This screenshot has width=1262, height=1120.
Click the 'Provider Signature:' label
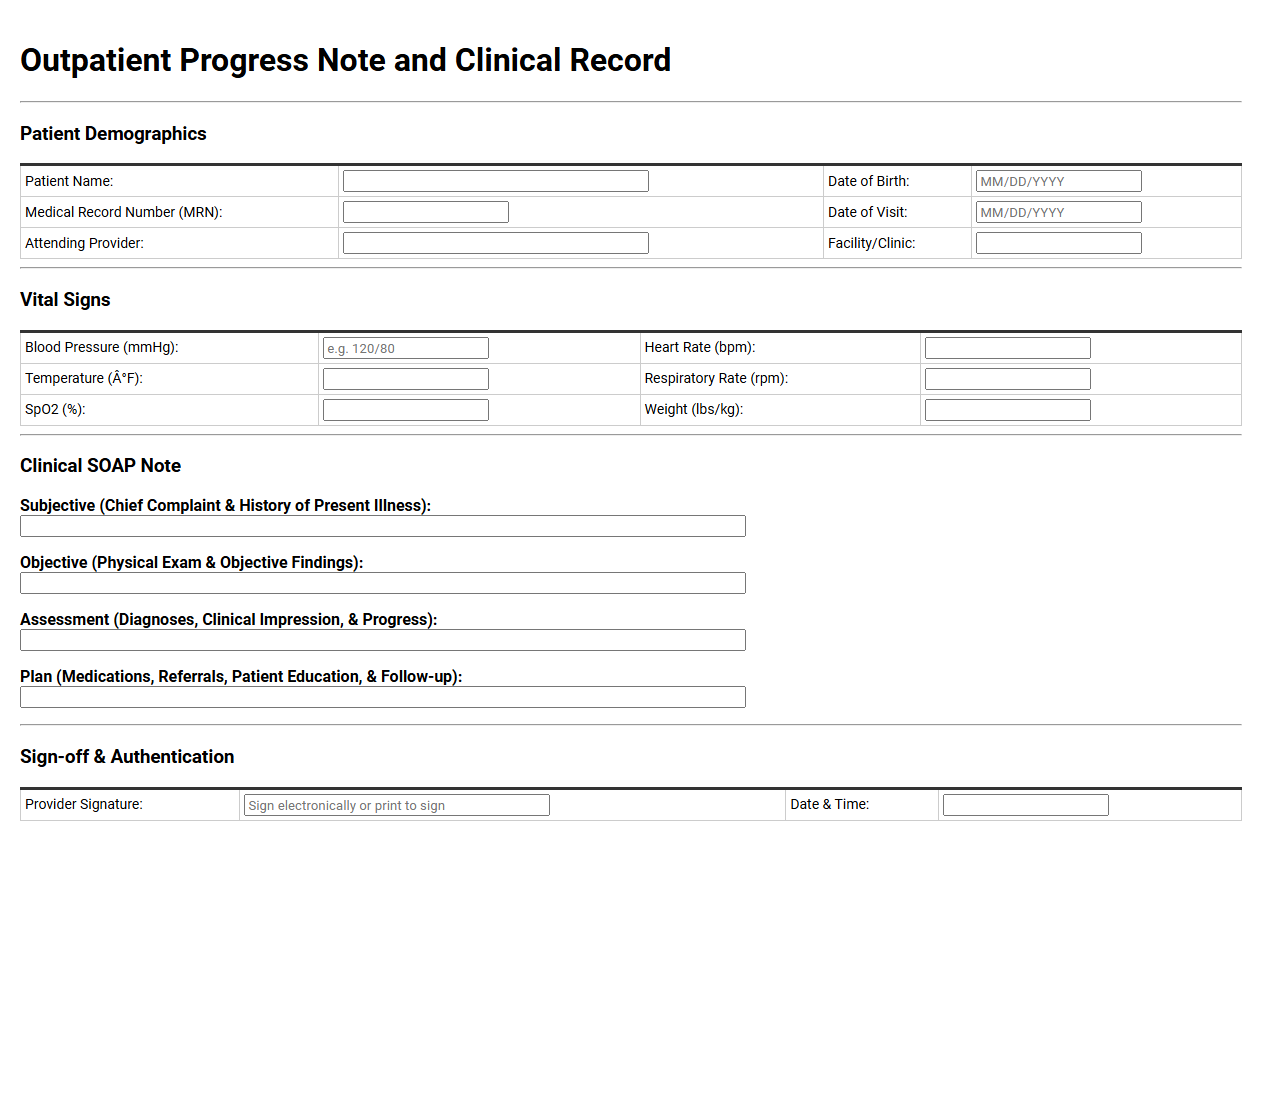click(84, 804)
